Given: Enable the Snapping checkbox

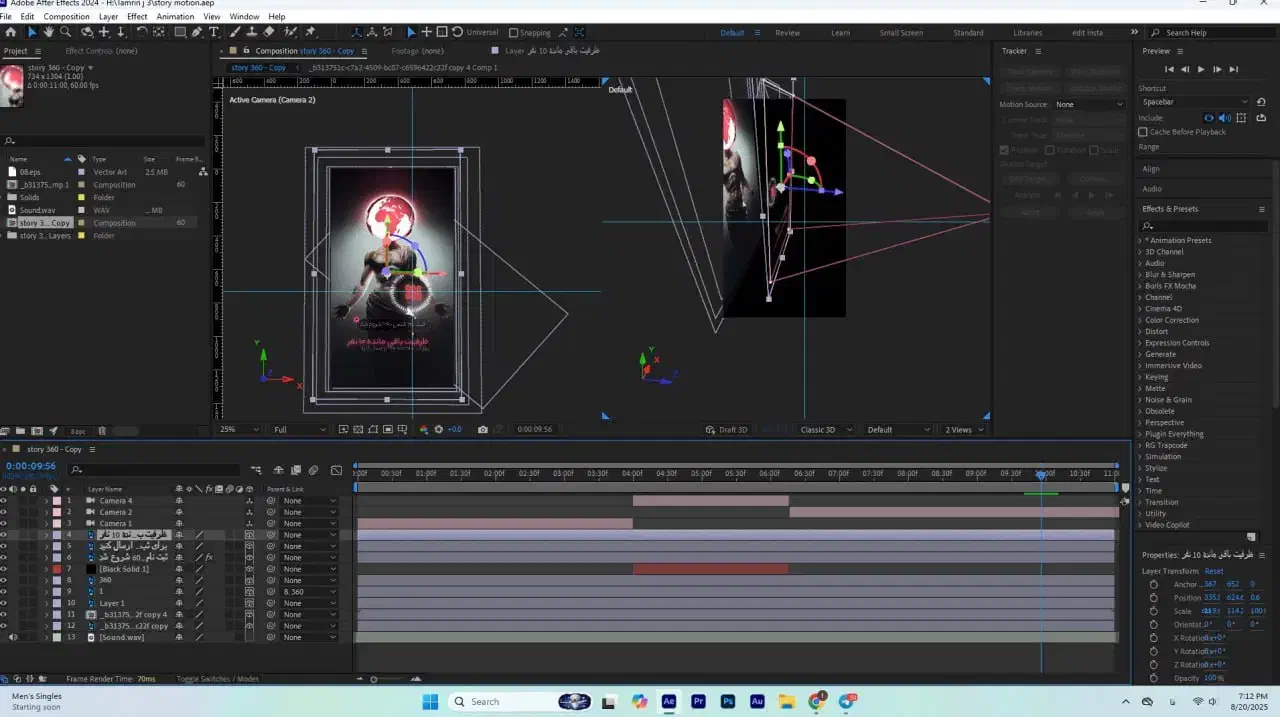Looking at the screenshot, I should (x=514, y=33).
